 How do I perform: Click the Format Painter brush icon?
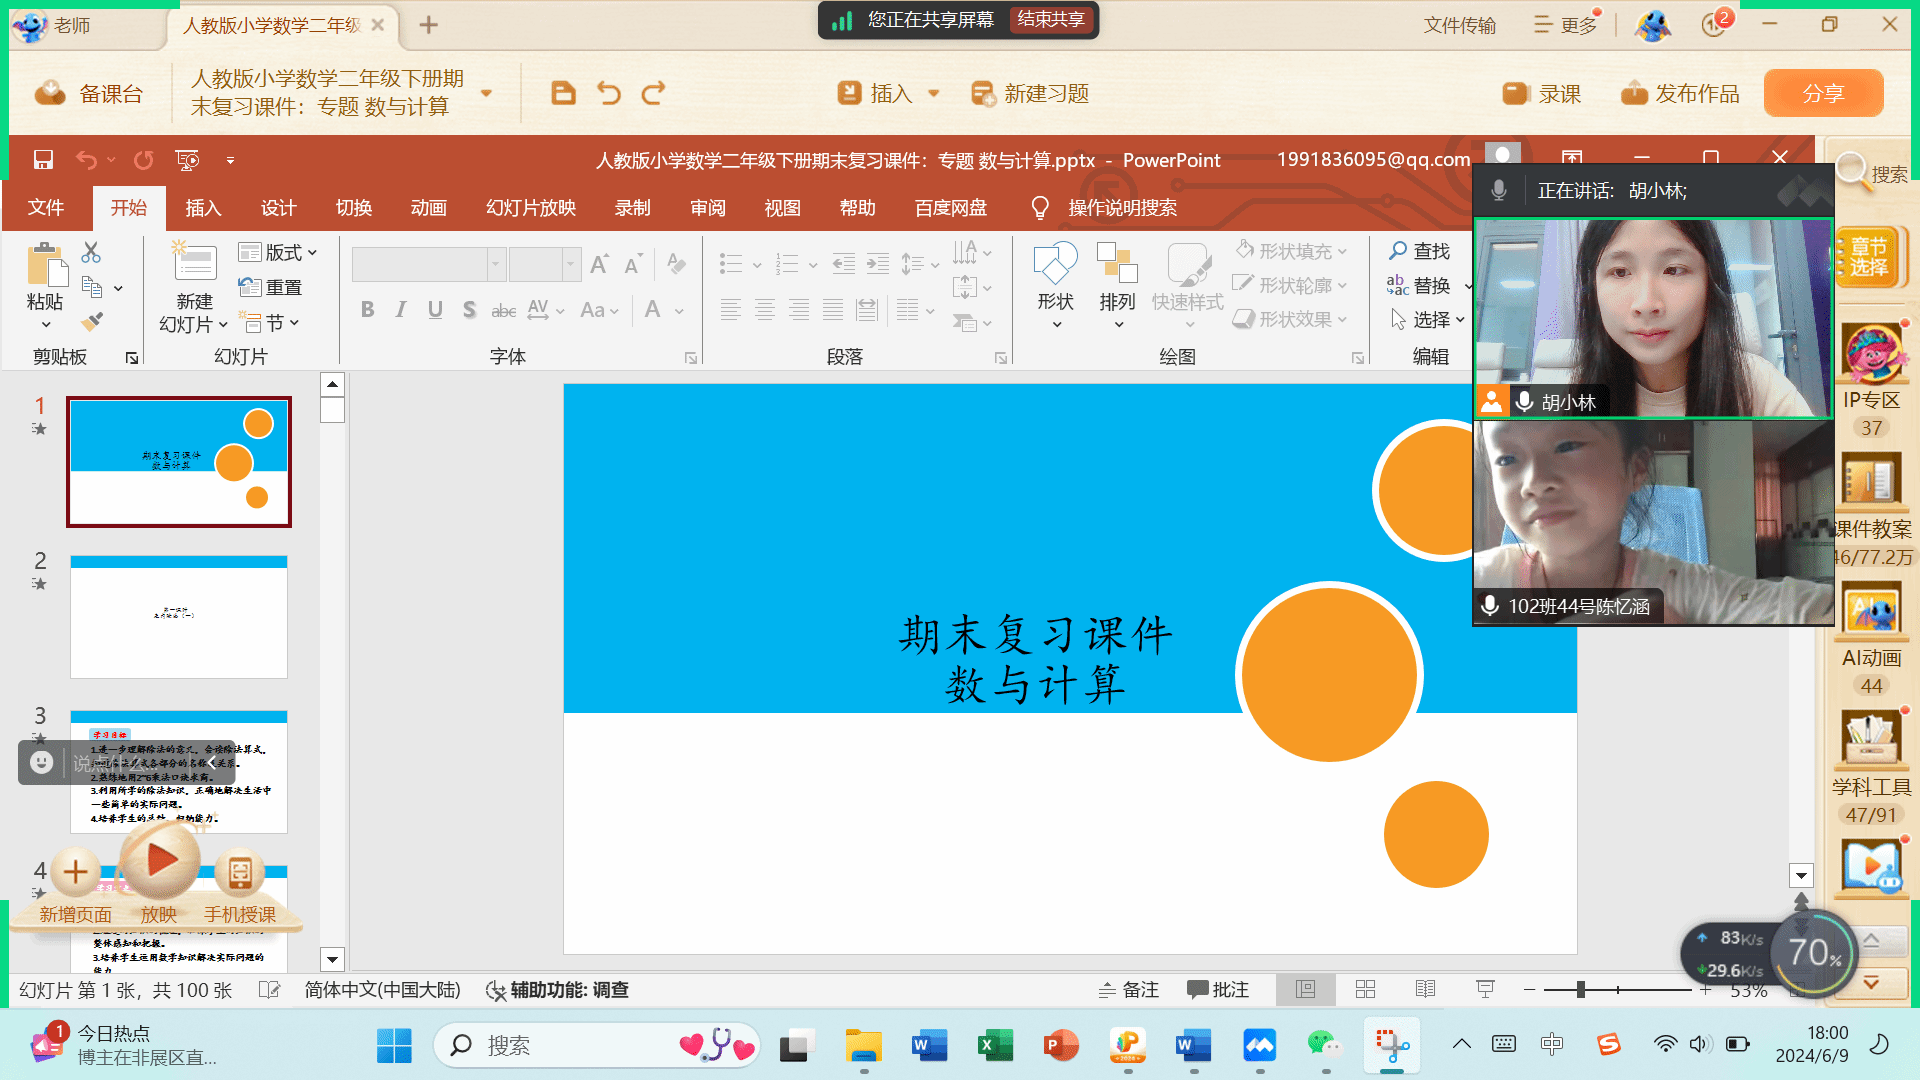tap(92, 322)
